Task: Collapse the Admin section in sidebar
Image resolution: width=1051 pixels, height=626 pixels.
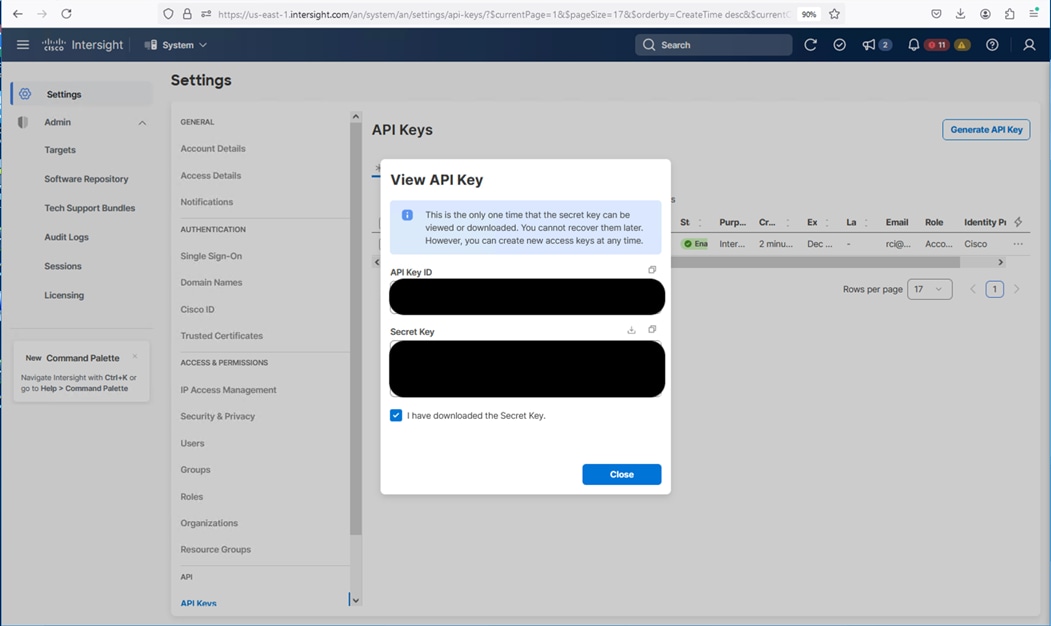Action: [142, 123]
